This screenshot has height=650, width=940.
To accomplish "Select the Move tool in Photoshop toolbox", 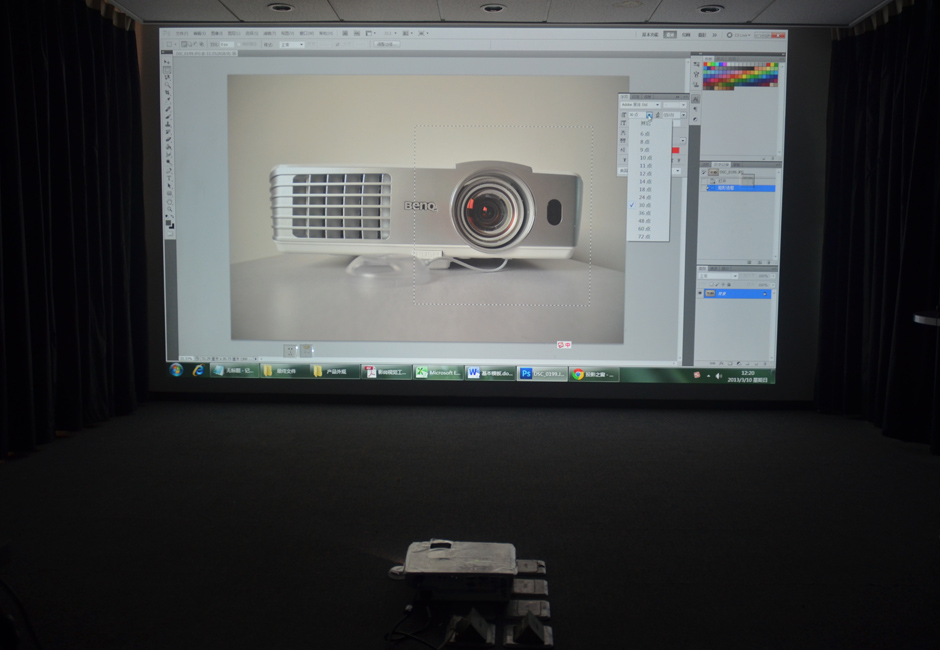I will (167, 62).
